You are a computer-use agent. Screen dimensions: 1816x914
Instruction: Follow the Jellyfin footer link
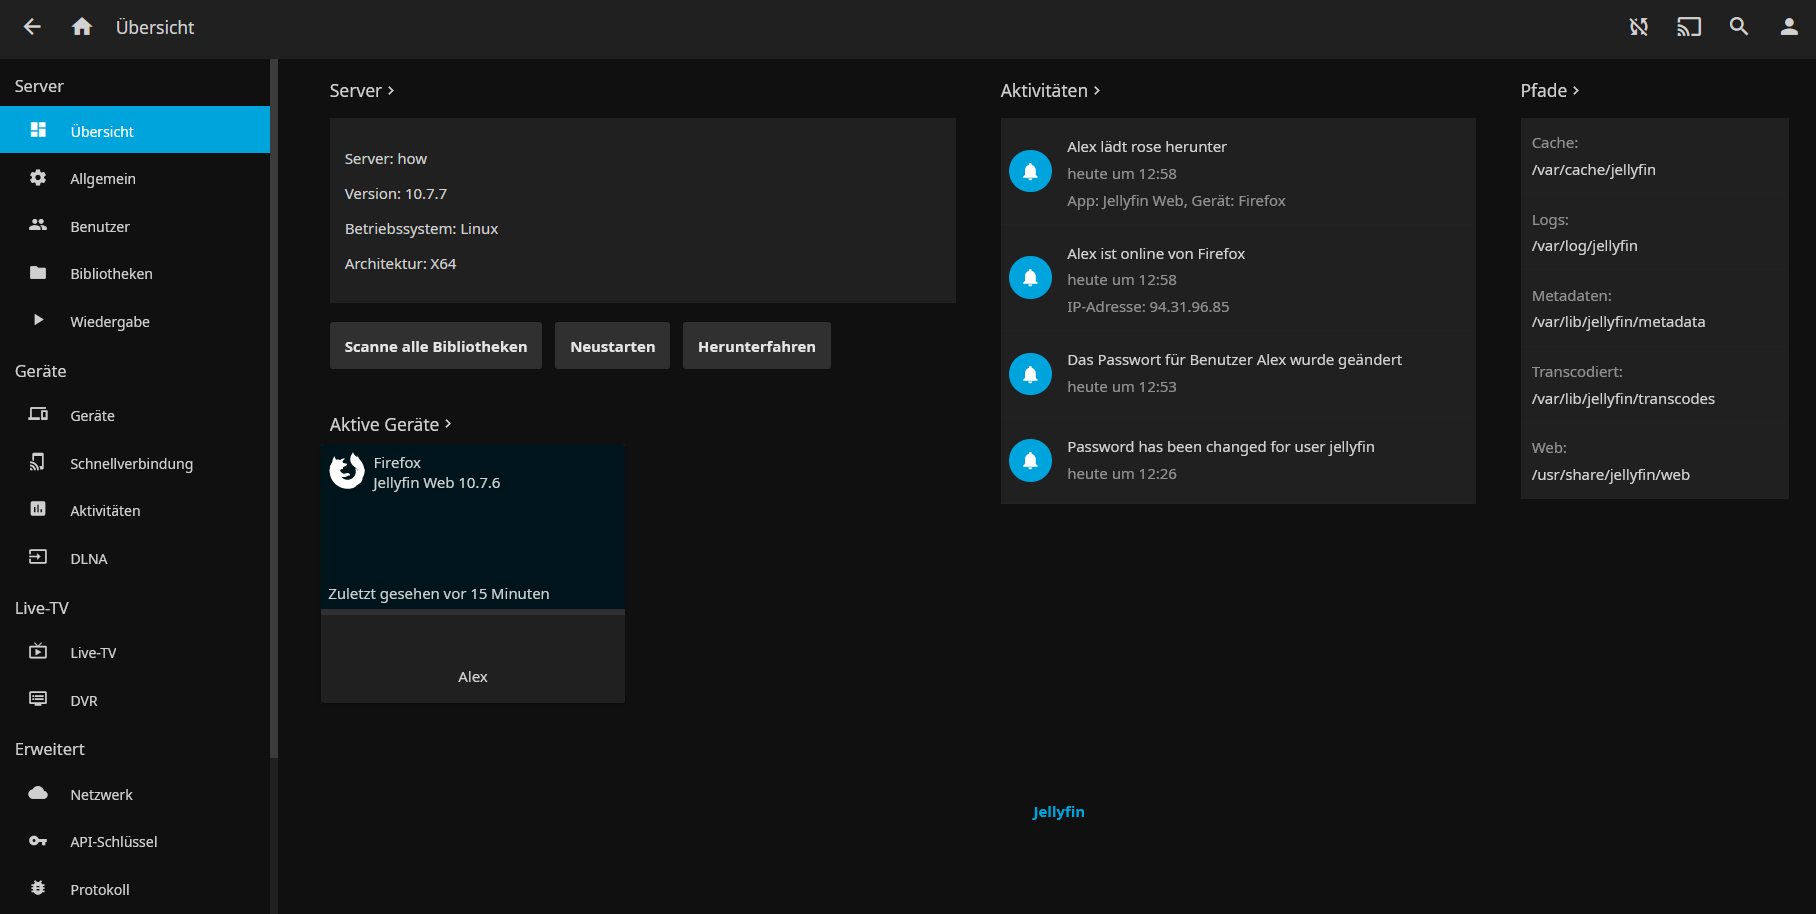tap(1058, 812)
